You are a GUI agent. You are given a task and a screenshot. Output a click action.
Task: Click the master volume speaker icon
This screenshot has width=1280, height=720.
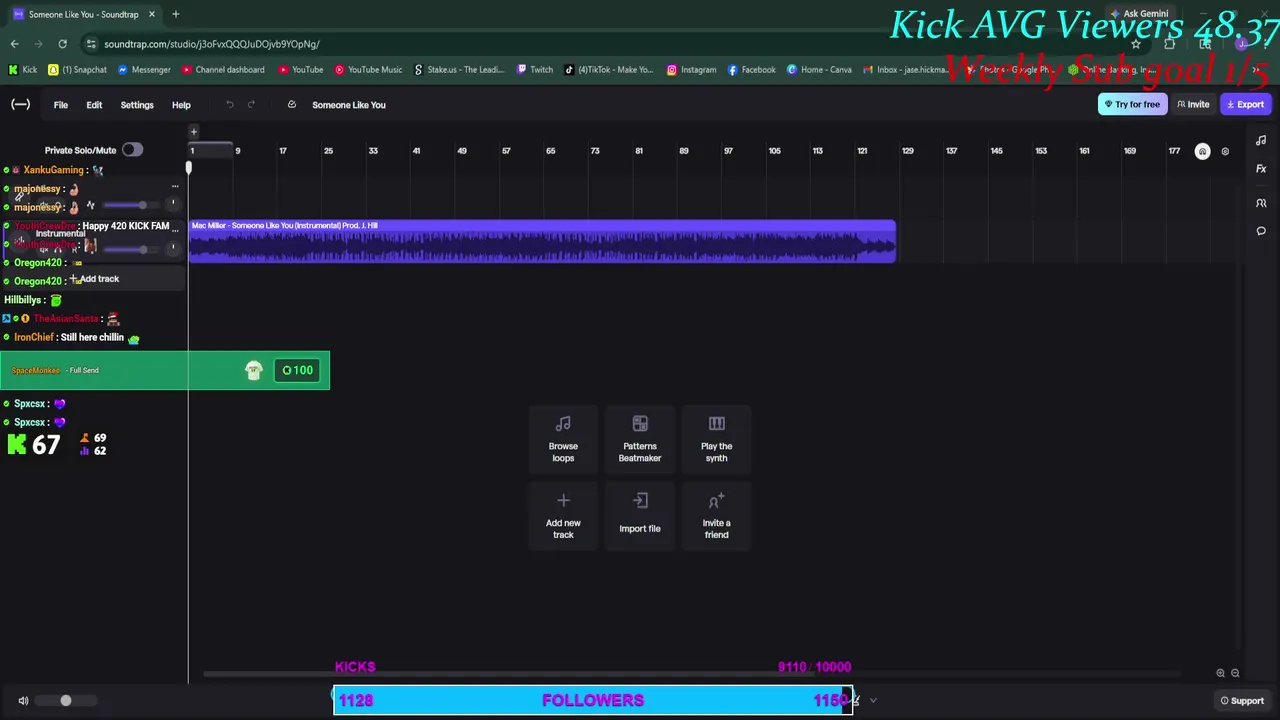coord(23,701)
